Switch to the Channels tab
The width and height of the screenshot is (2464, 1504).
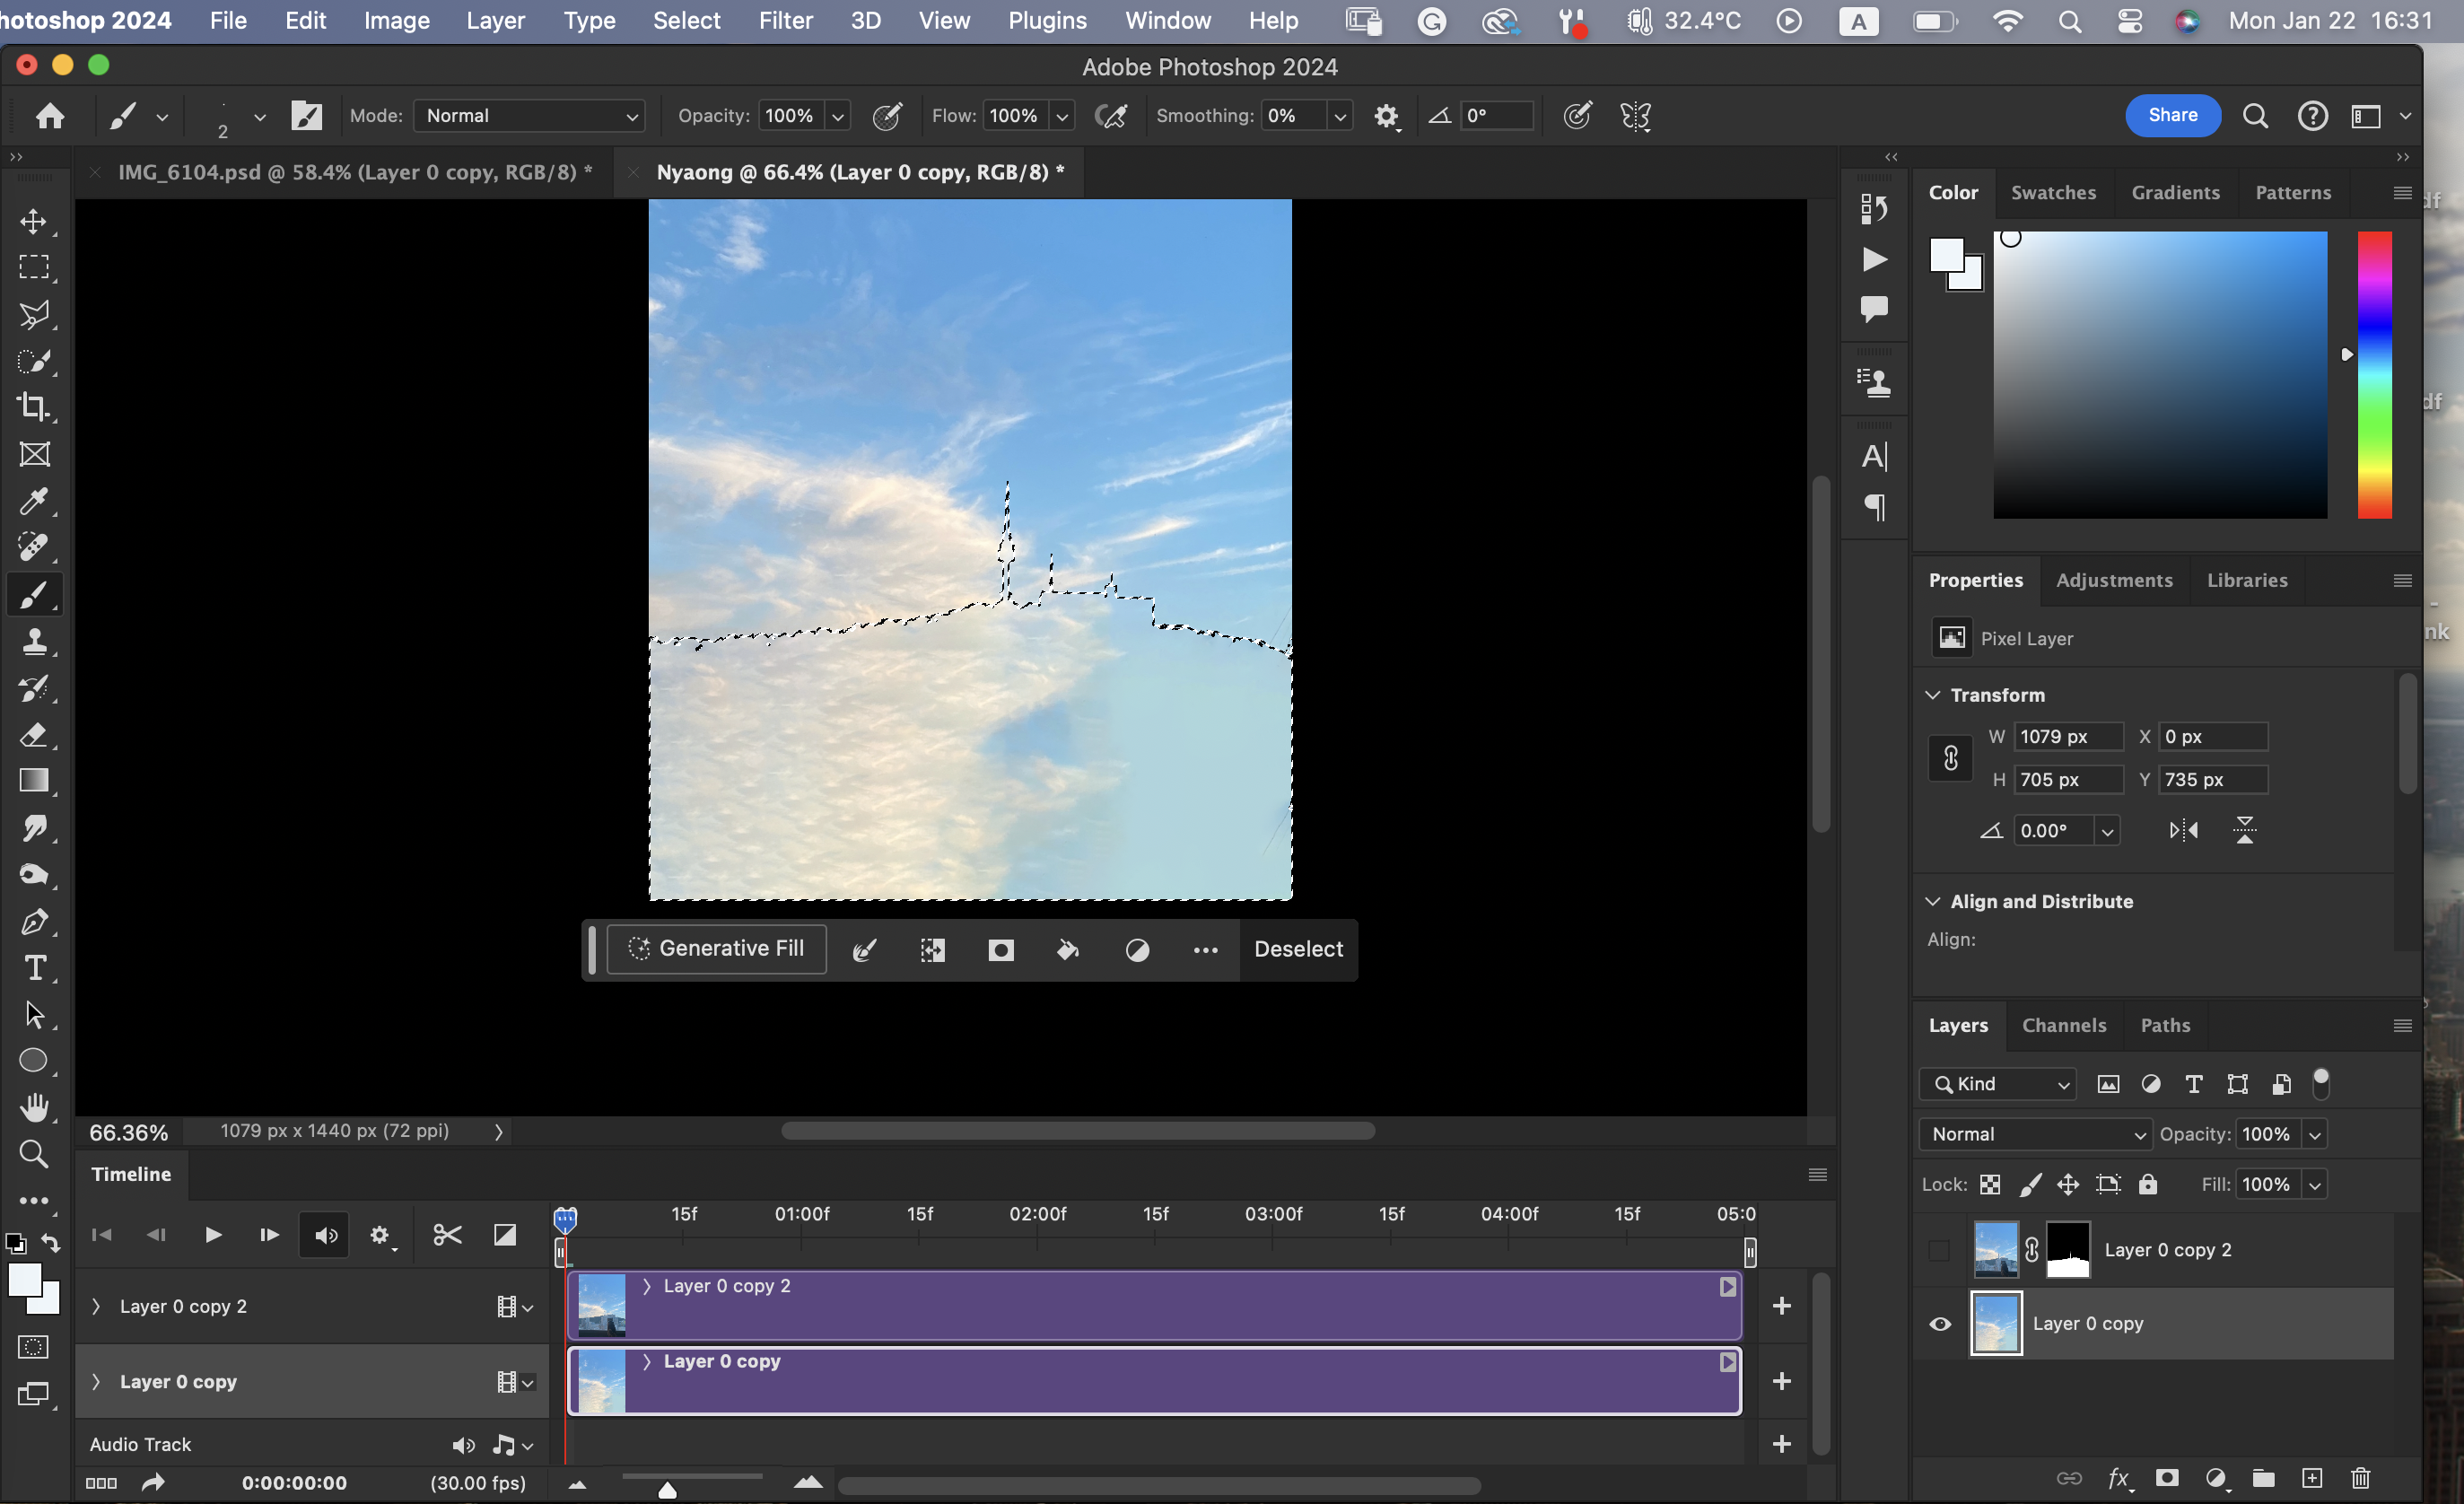2063,1025
